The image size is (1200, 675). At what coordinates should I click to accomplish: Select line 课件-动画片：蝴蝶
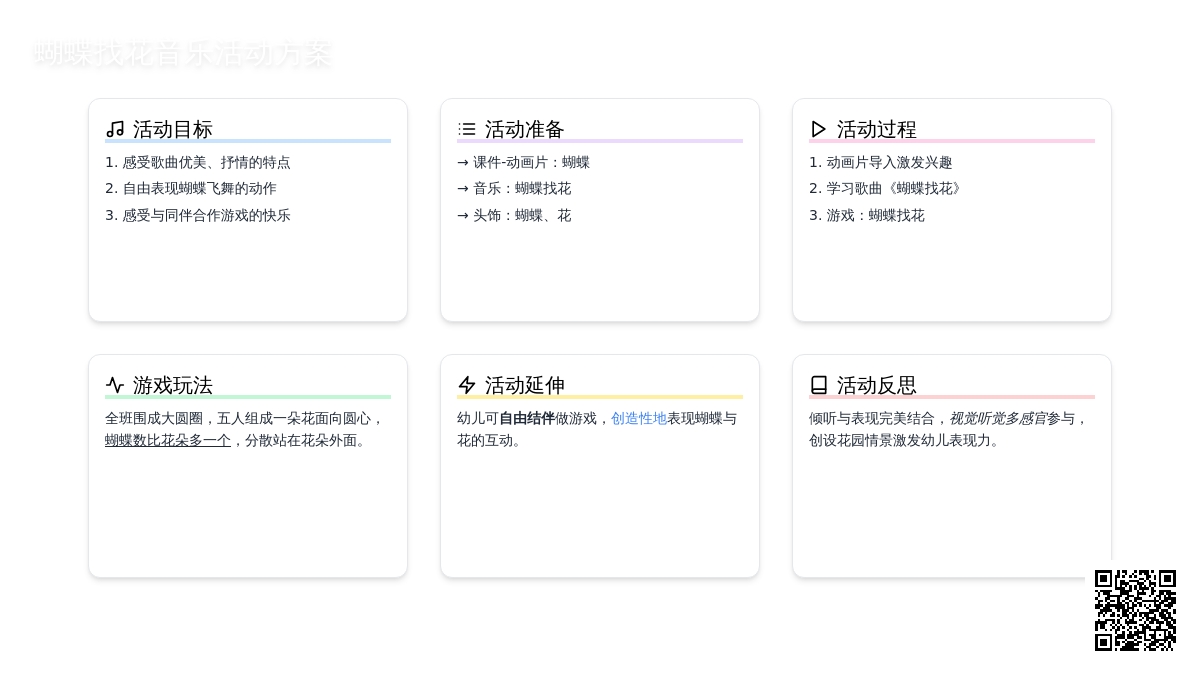point(524,162)
